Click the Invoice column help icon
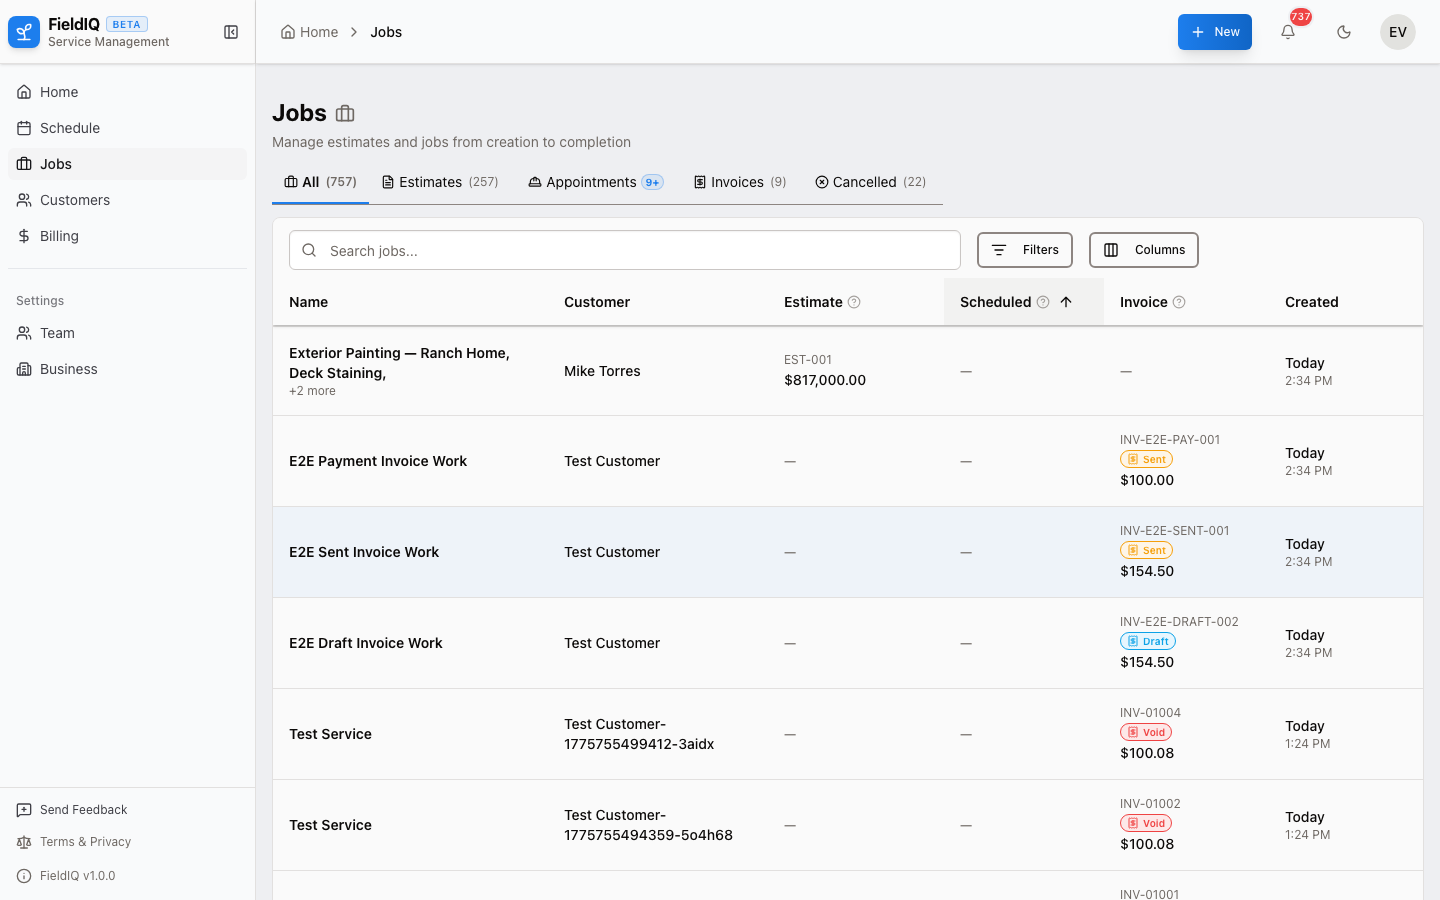This screenshot has width=1440, height=900. (x=1179, y=302)
